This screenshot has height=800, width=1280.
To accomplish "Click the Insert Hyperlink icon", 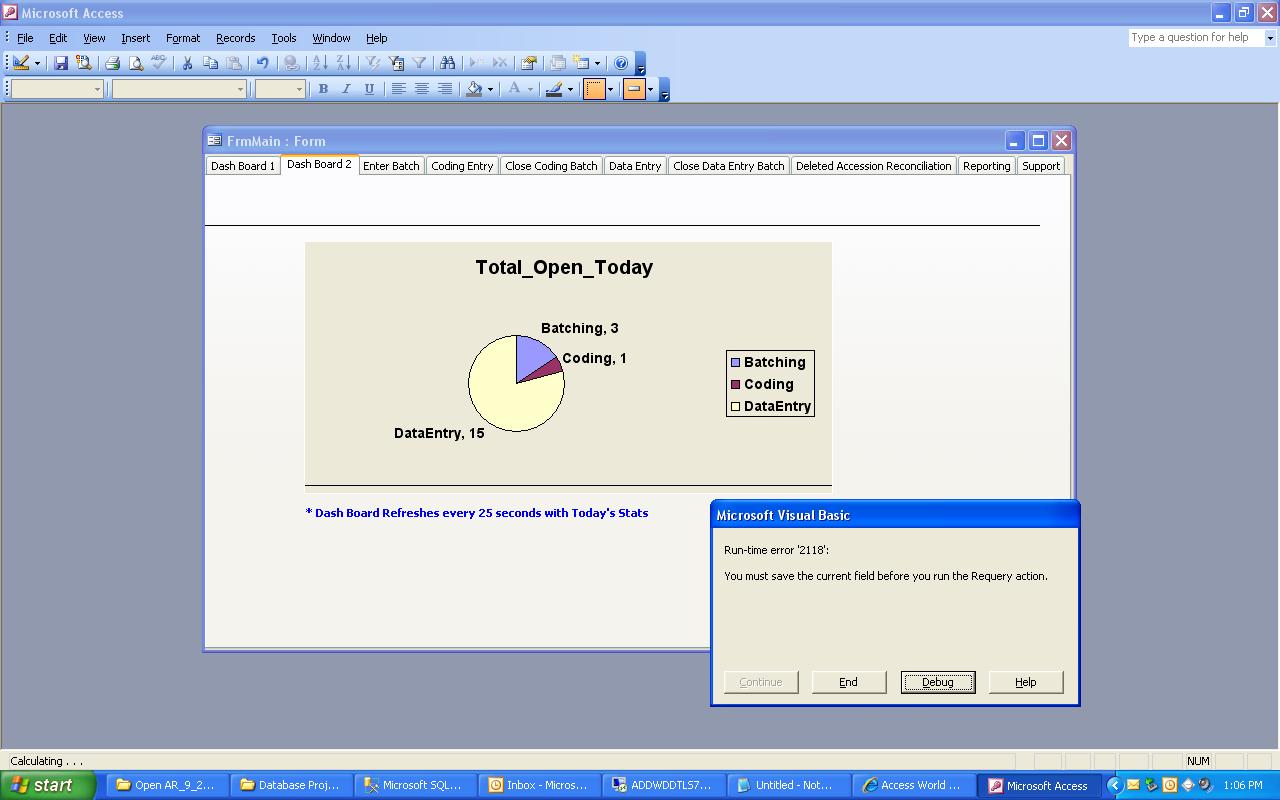I will 291,63.
